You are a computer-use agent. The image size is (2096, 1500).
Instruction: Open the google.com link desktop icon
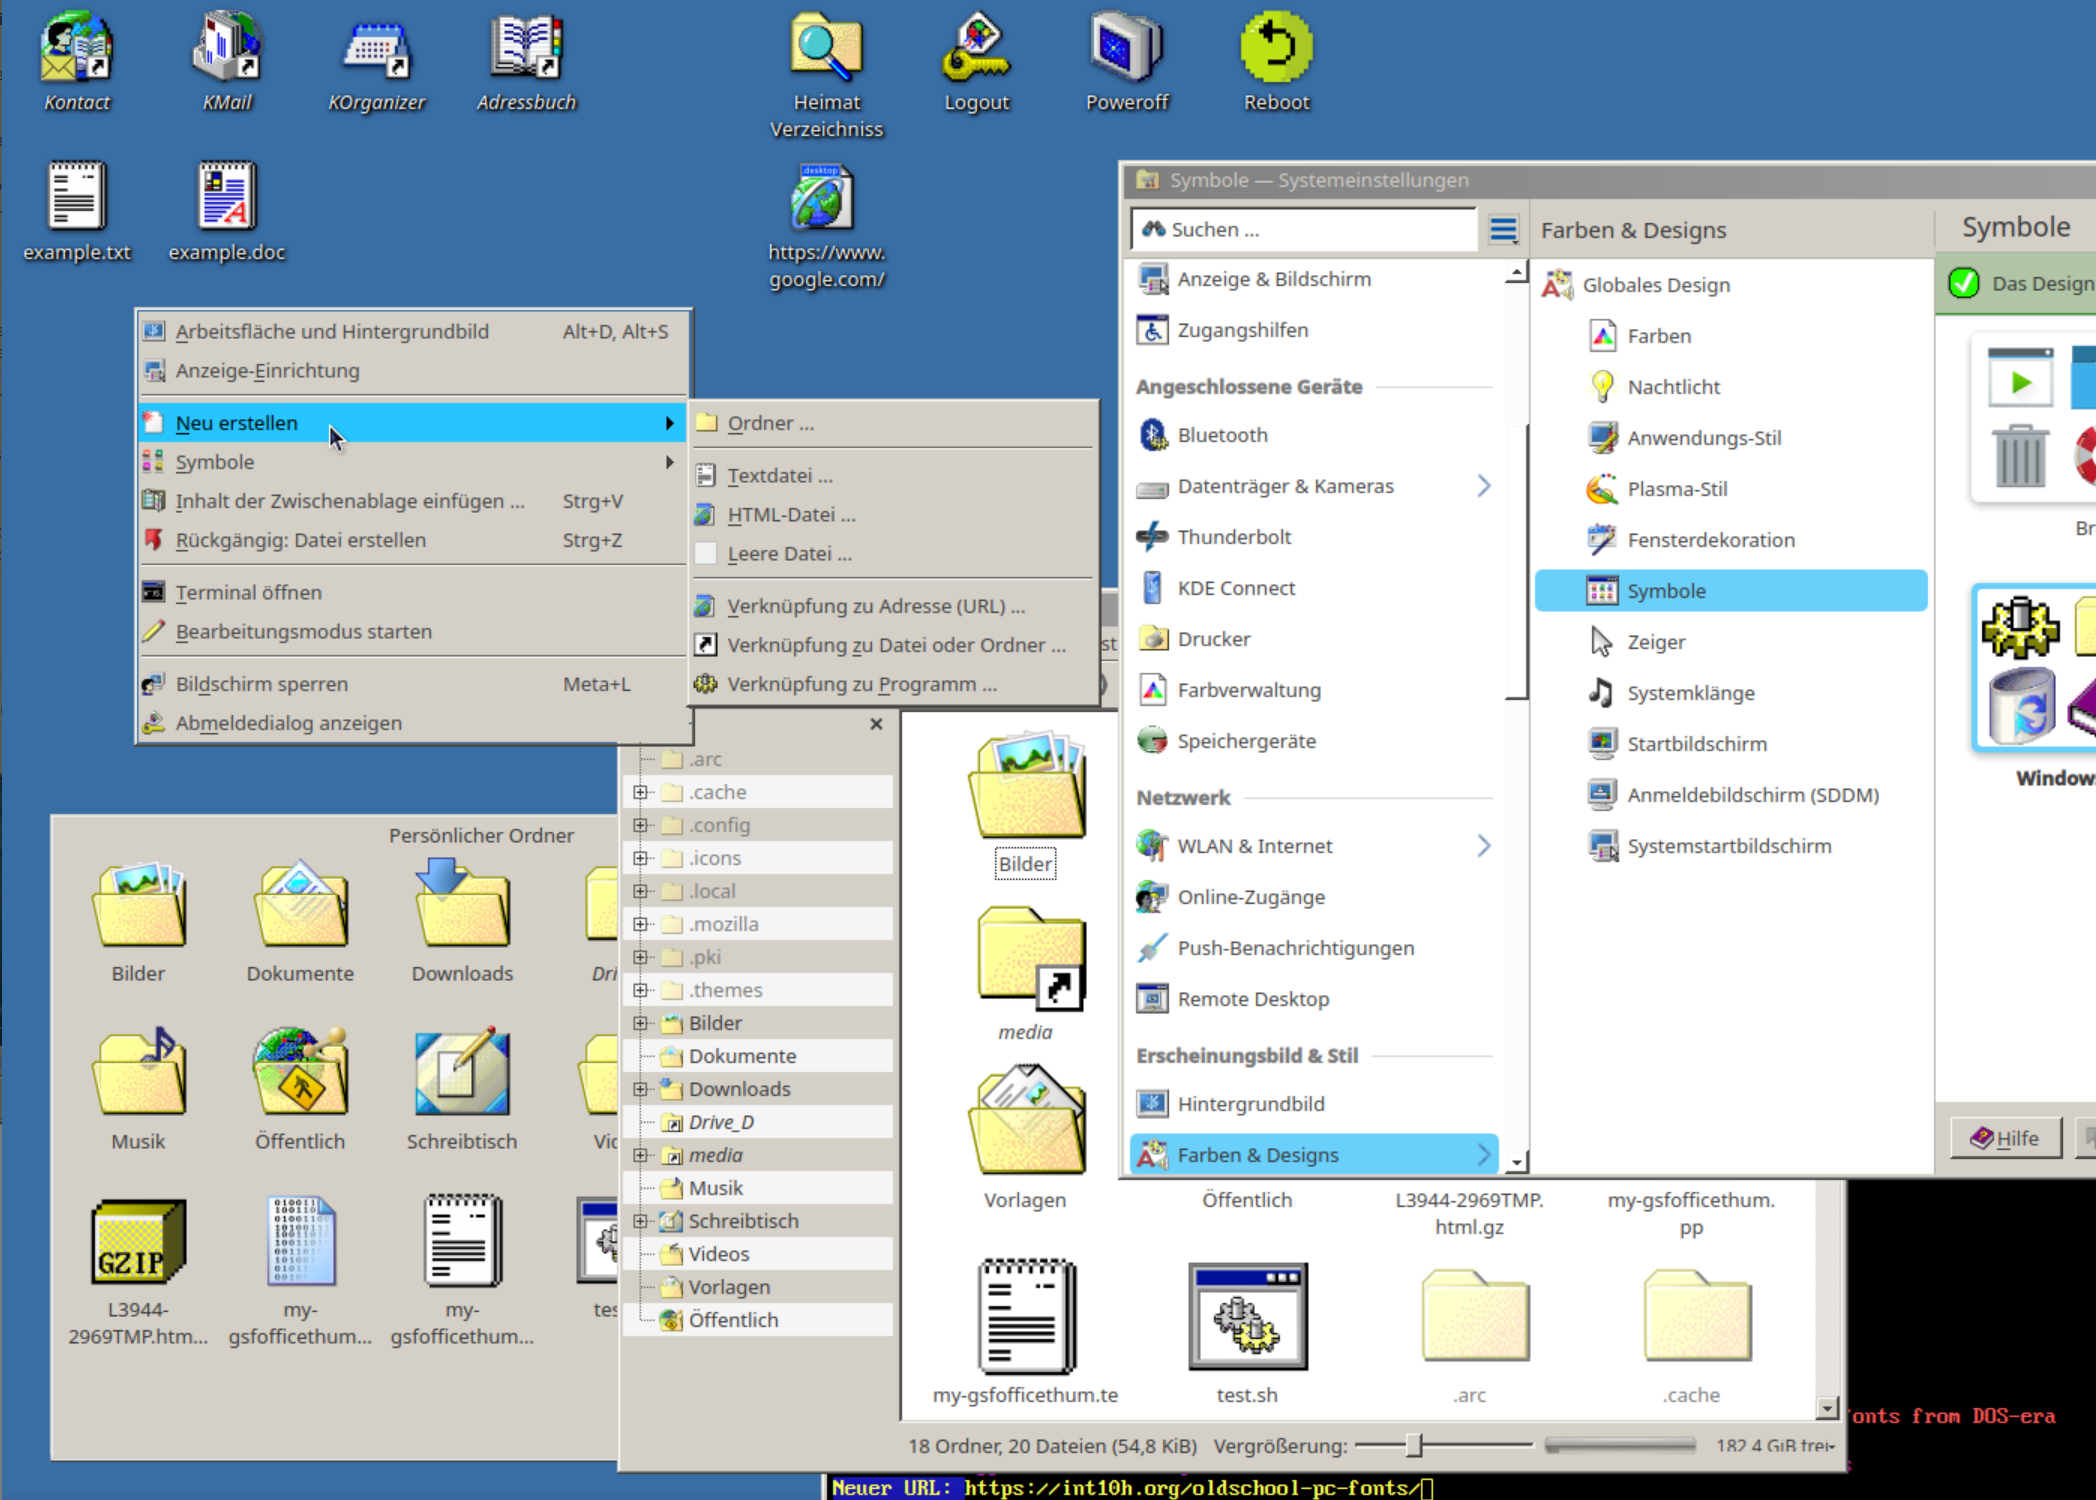click(826, 226)
